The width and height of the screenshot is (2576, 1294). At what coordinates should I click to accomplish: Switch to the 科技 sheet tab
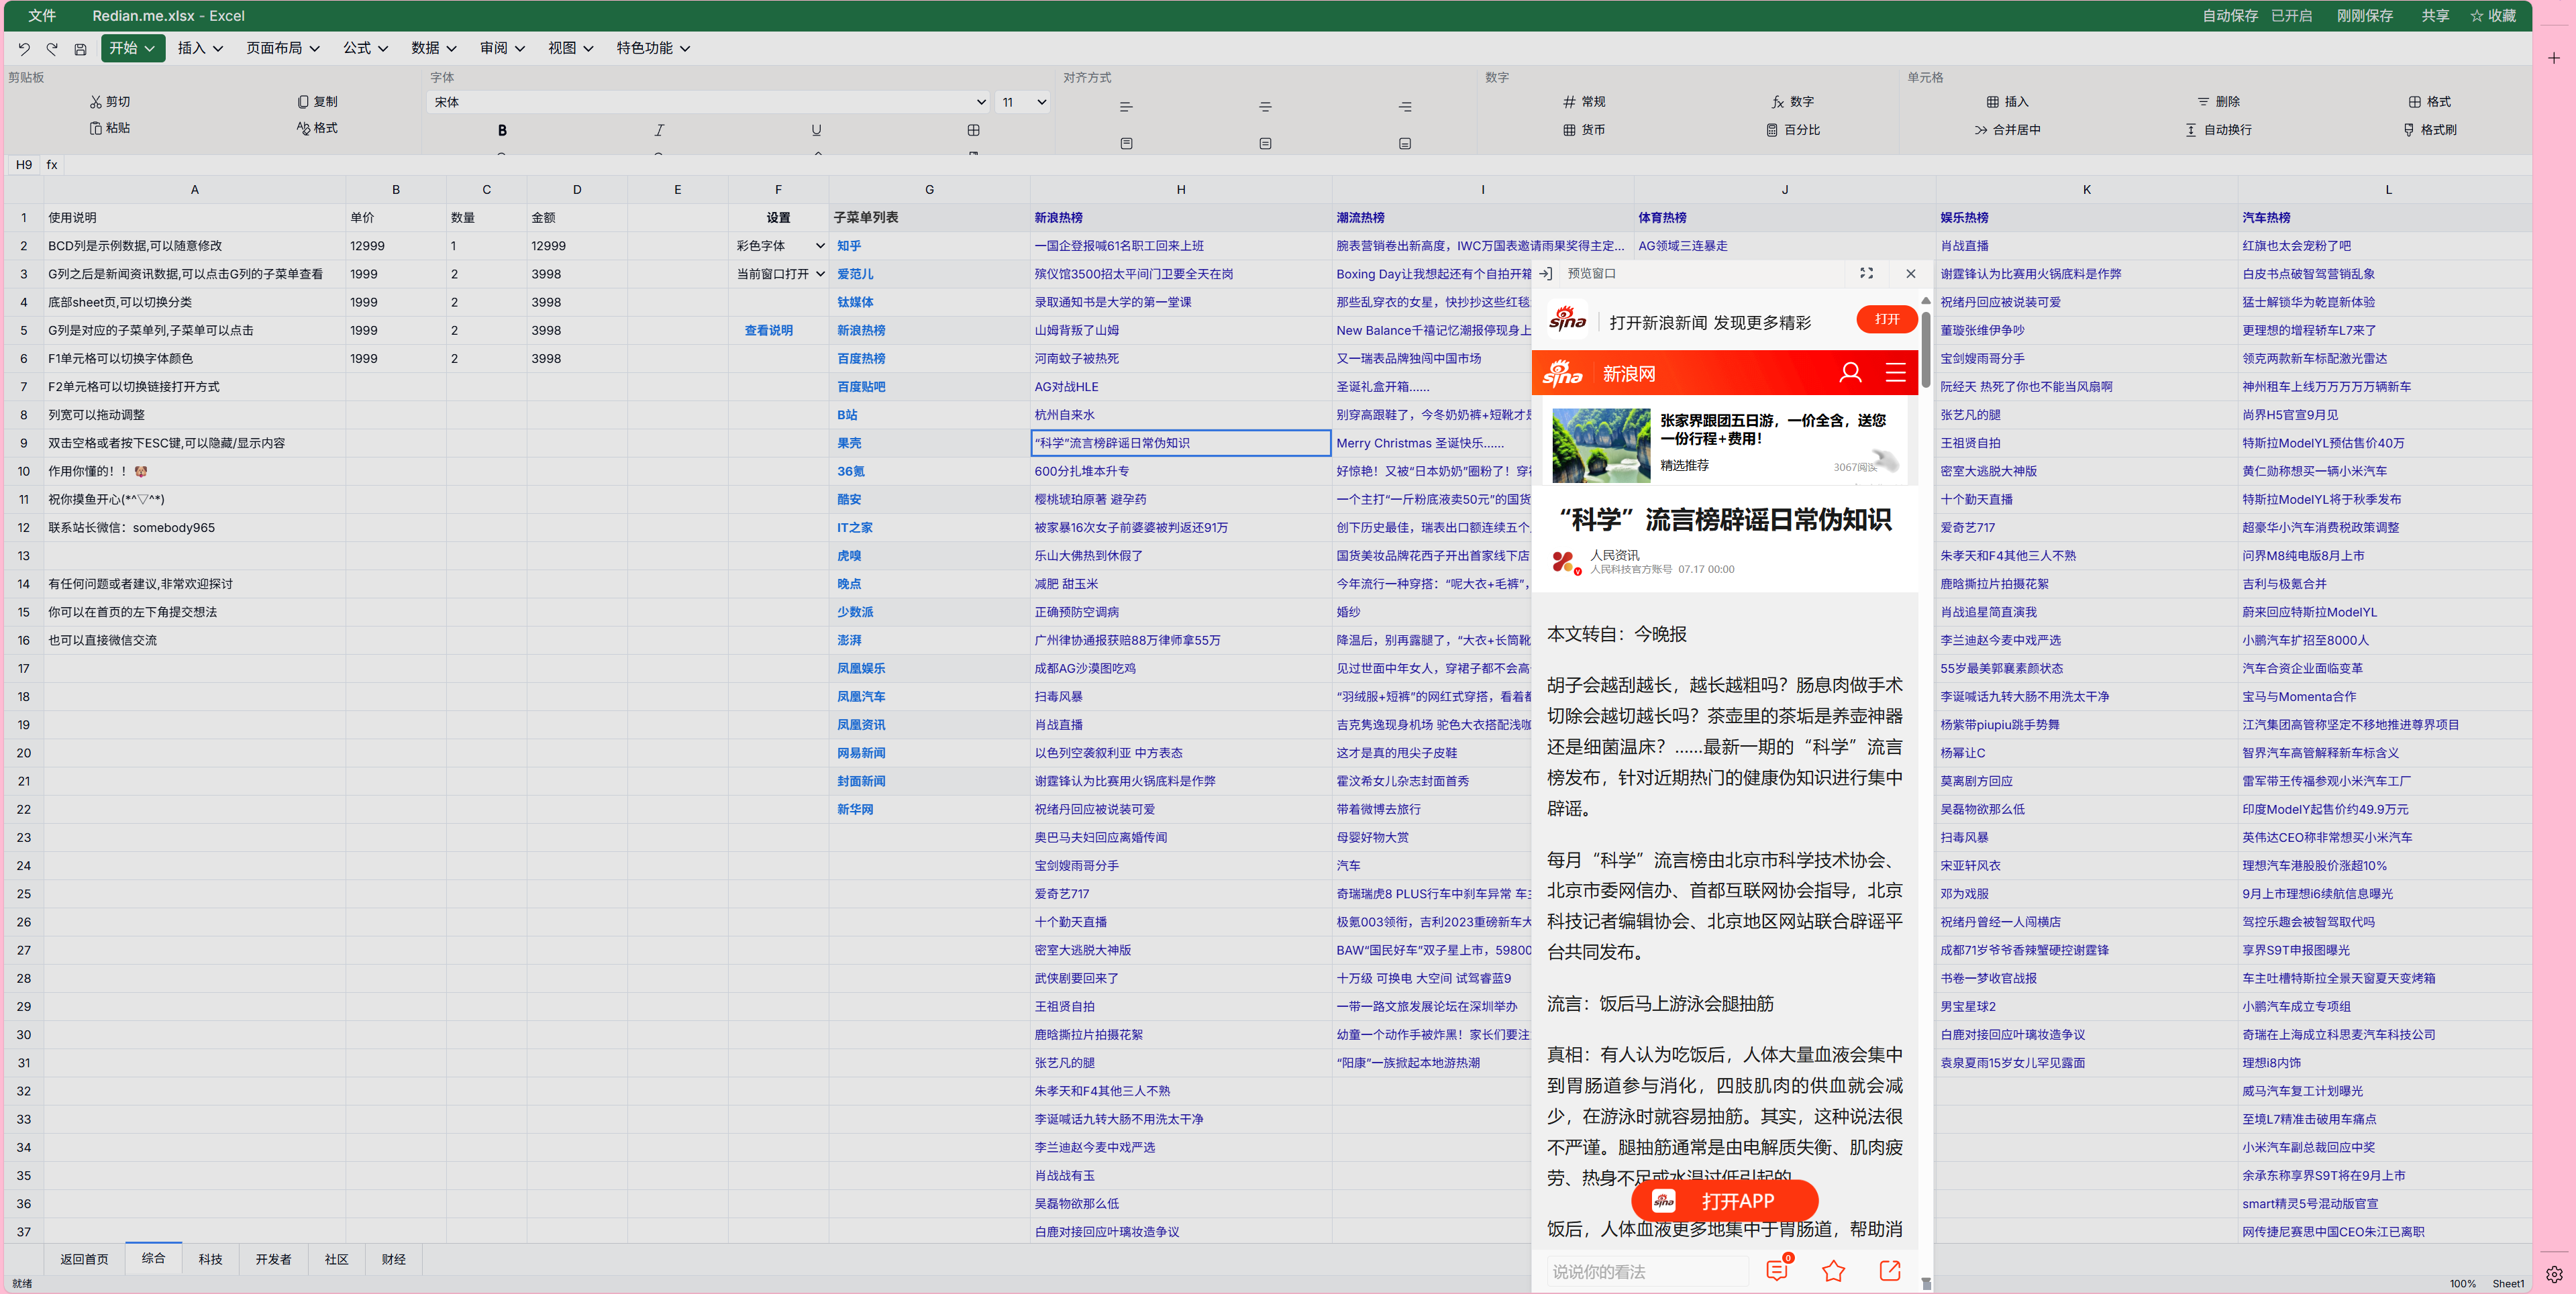pos(211,1259)
